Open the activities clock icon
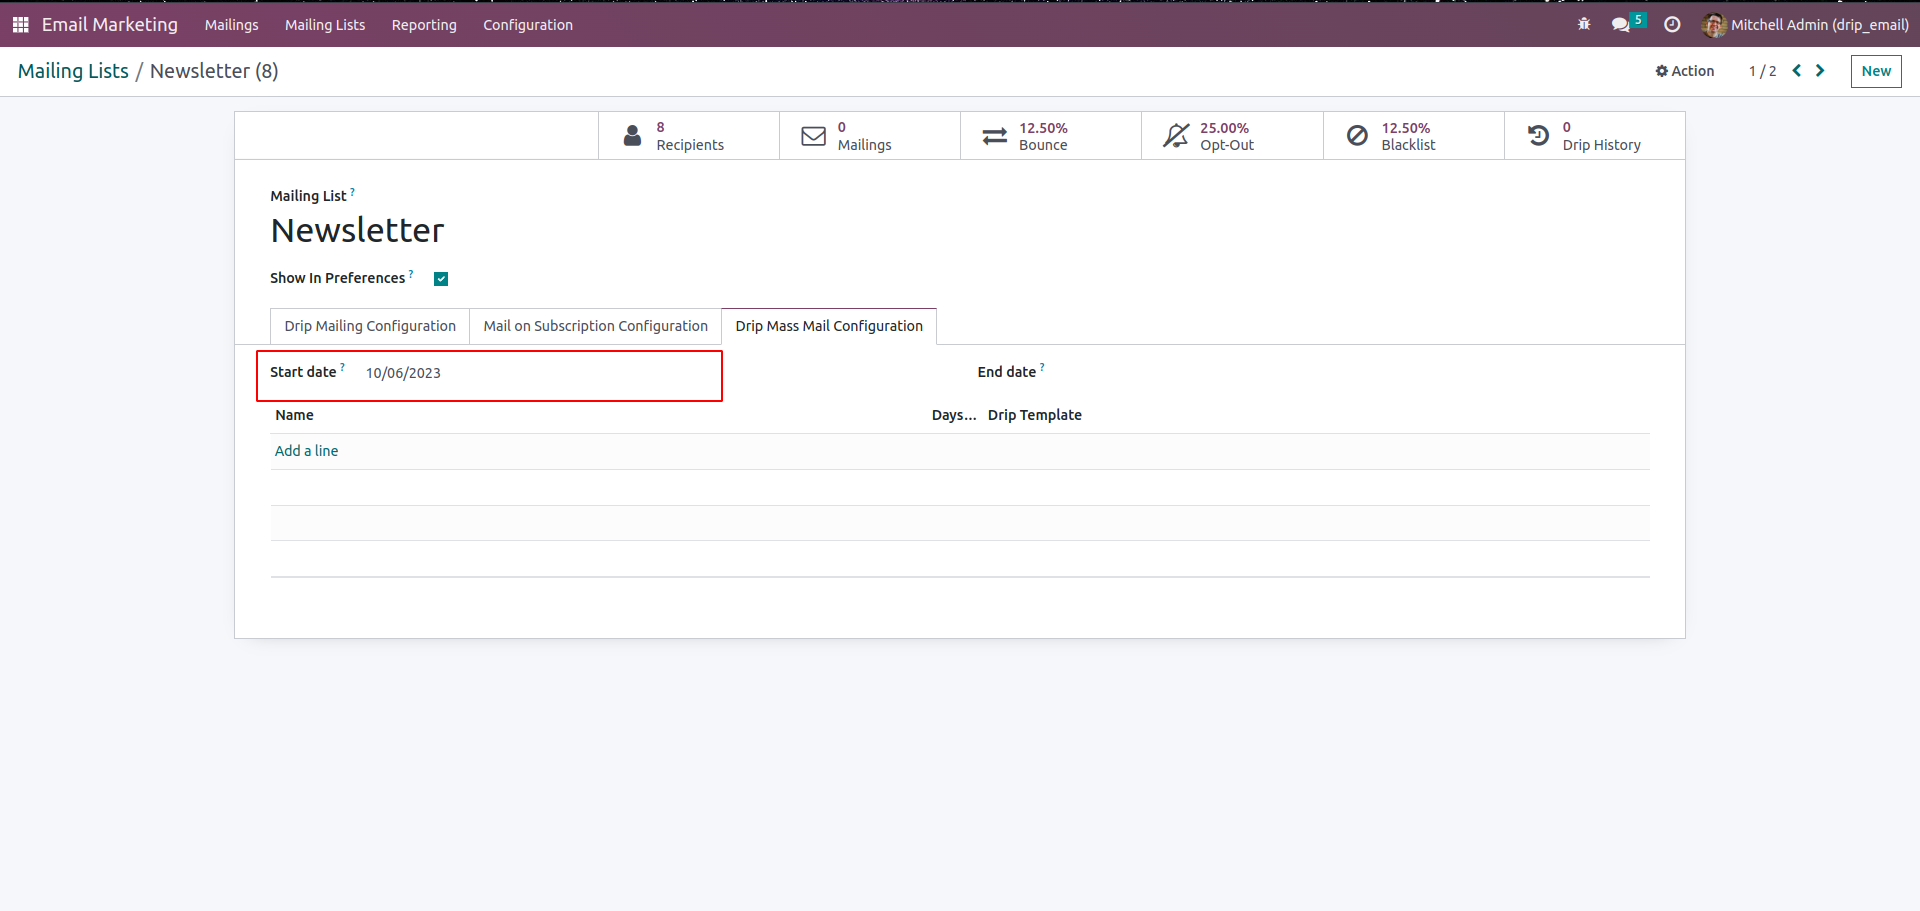Viewport: 1920px width, 911px height. coord(1672,25)
